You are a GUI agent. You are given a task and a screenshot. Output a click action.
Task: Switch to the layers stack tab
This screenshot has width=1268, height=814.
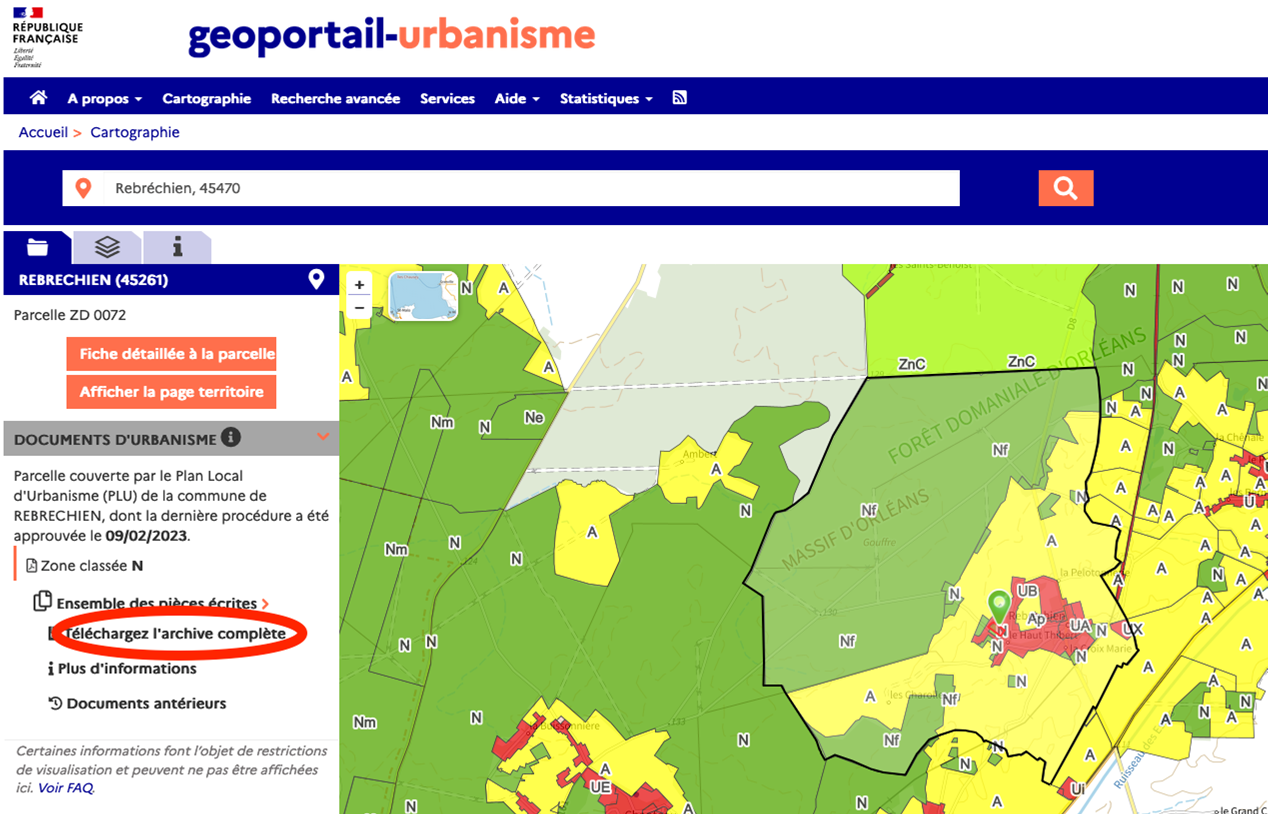[x=107, y=247]
